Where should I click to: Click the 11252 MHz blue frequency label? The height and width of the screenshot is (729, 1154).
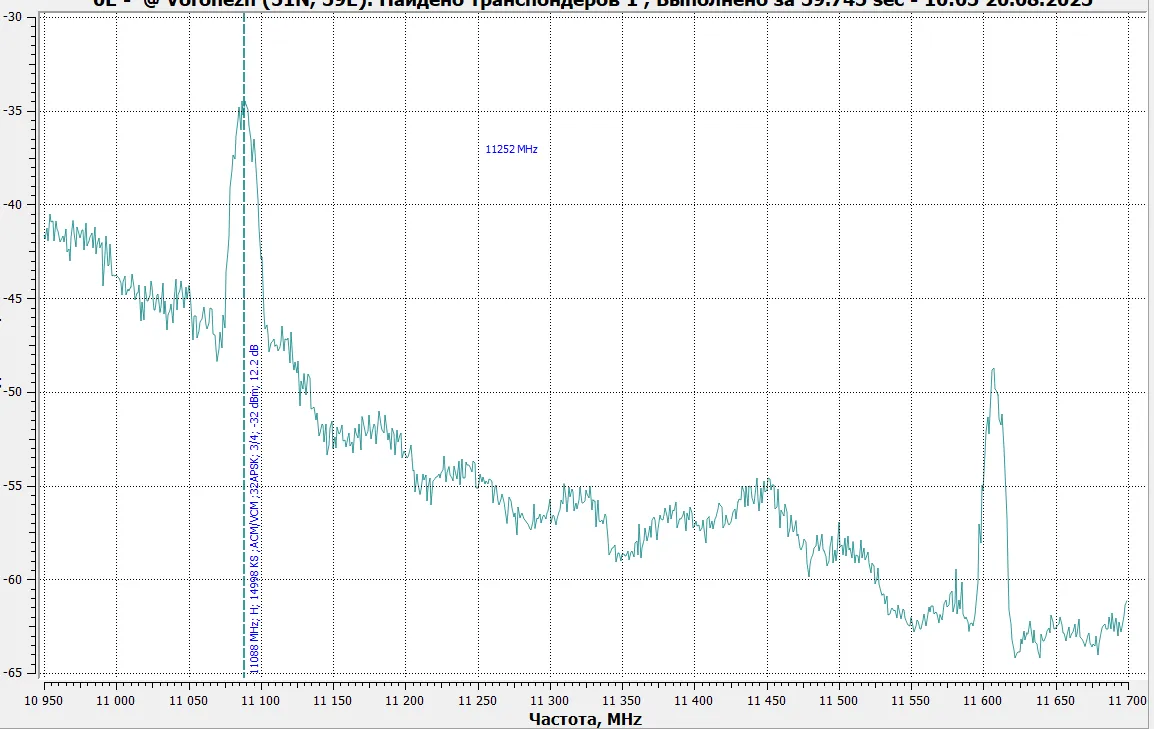point(511,149)
